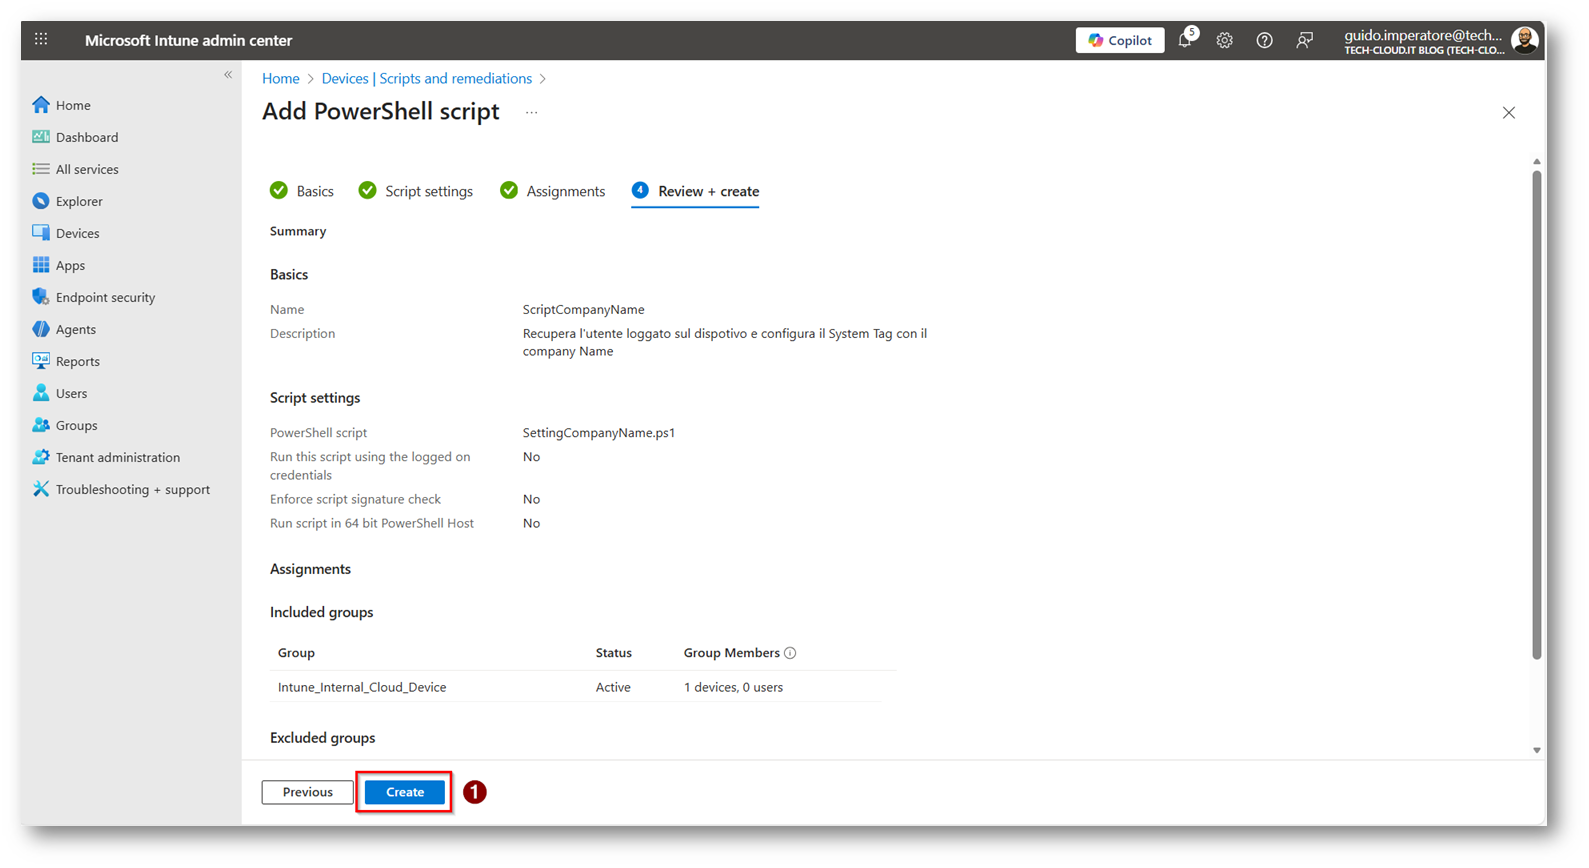Click the Previous button

(x=307, y=792)
